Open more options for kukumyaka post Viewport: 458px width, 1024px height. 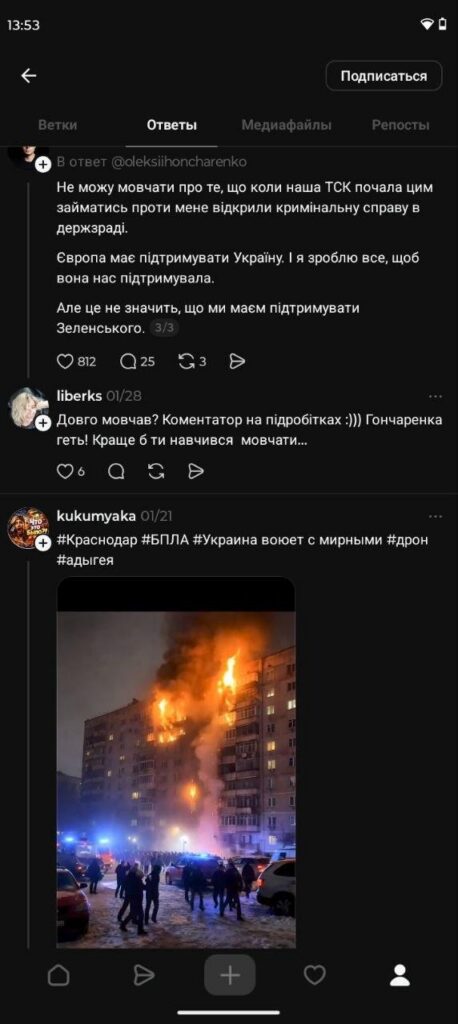(435, 517)
